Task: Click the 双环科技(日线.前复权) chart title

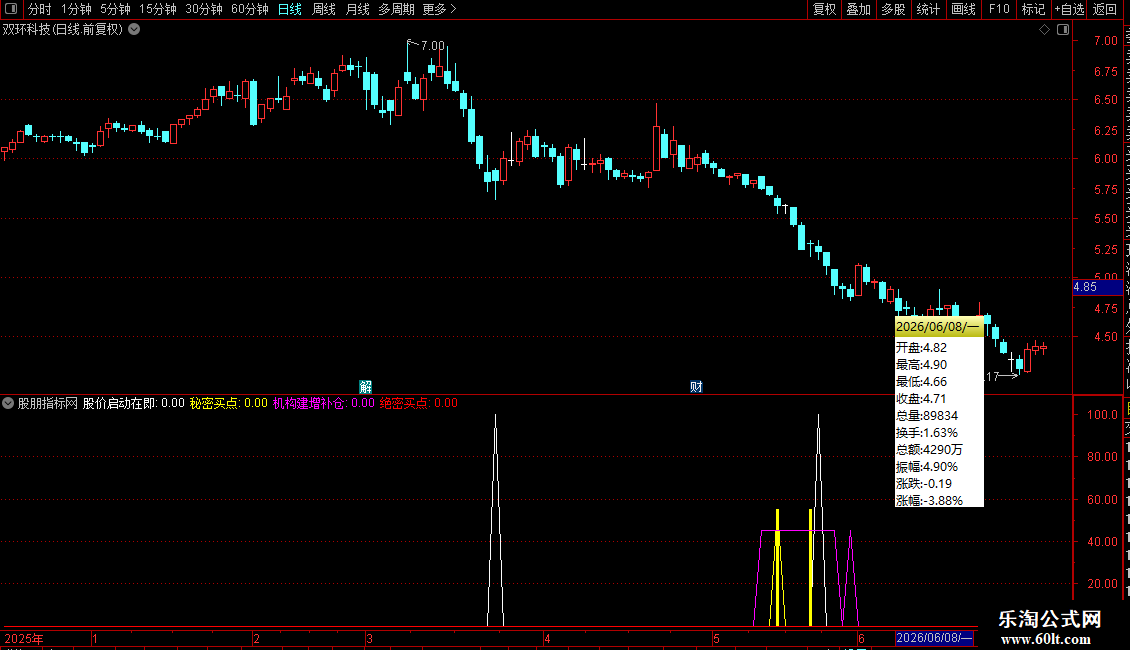Action: [63, 30]
